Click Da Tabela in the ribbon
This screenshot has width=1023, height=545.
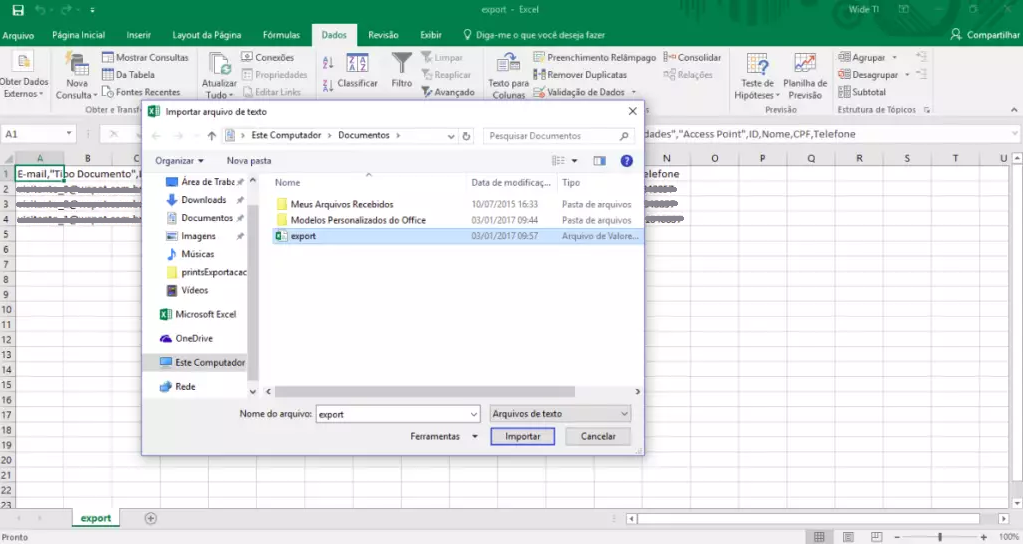click(129, 75)
